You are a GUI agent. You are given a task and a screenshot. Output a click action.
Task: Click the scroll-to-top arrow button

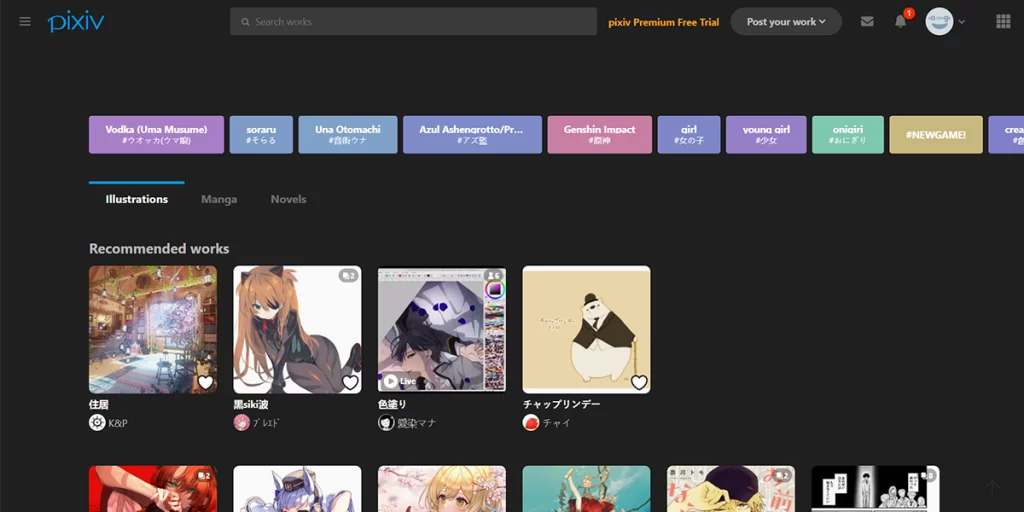pyautogui.click(x=993, y=487)
